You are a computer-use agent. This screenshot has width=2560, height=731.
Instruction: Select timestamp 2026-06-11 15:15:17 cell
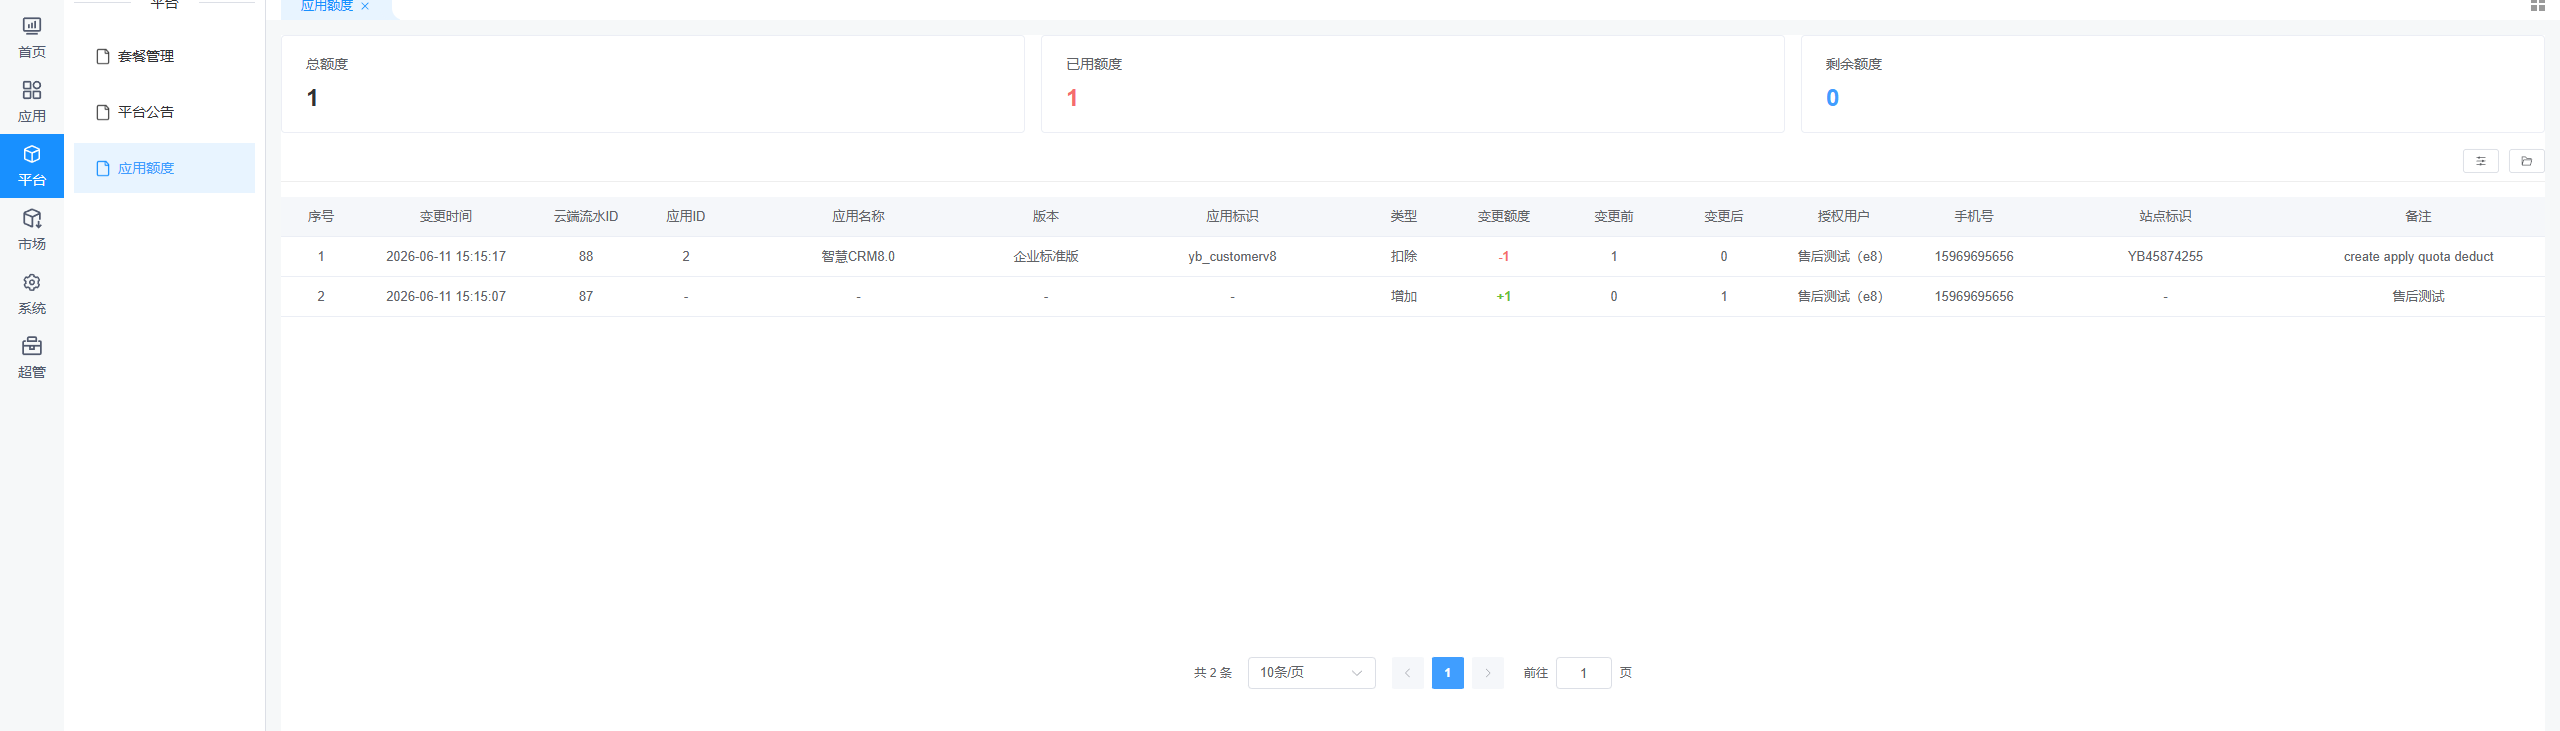[x=446, y=257]
